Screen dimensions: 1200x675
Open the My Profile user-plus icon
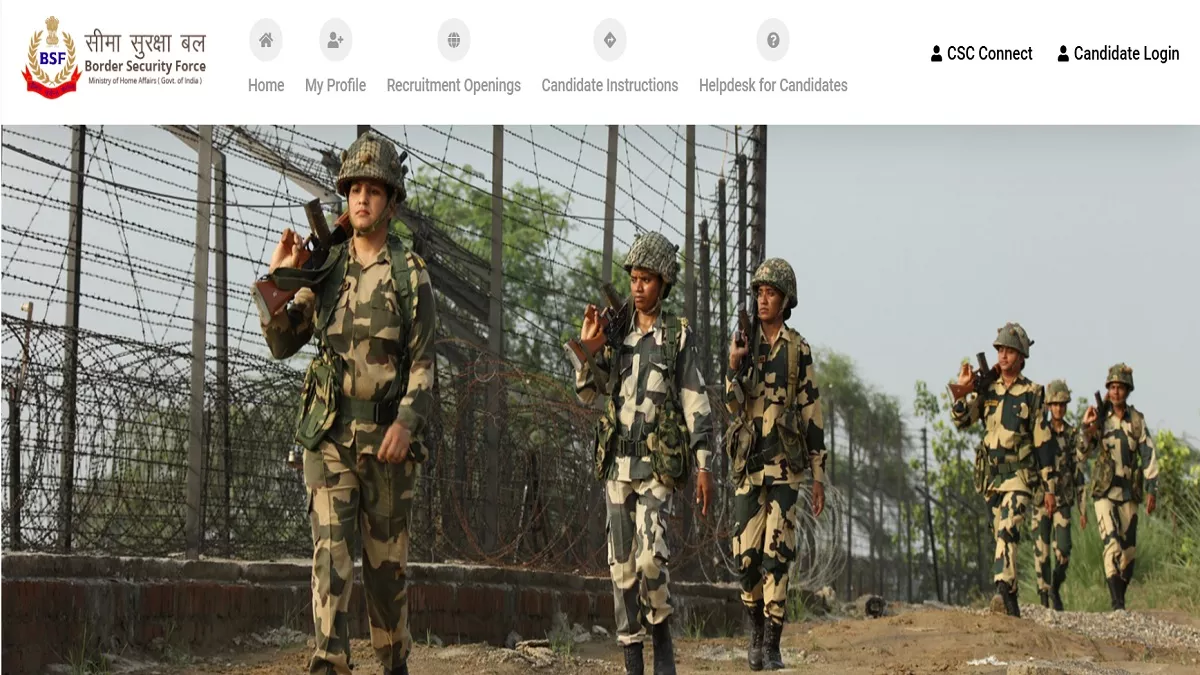pyautogui.click(x=335, y=40)
